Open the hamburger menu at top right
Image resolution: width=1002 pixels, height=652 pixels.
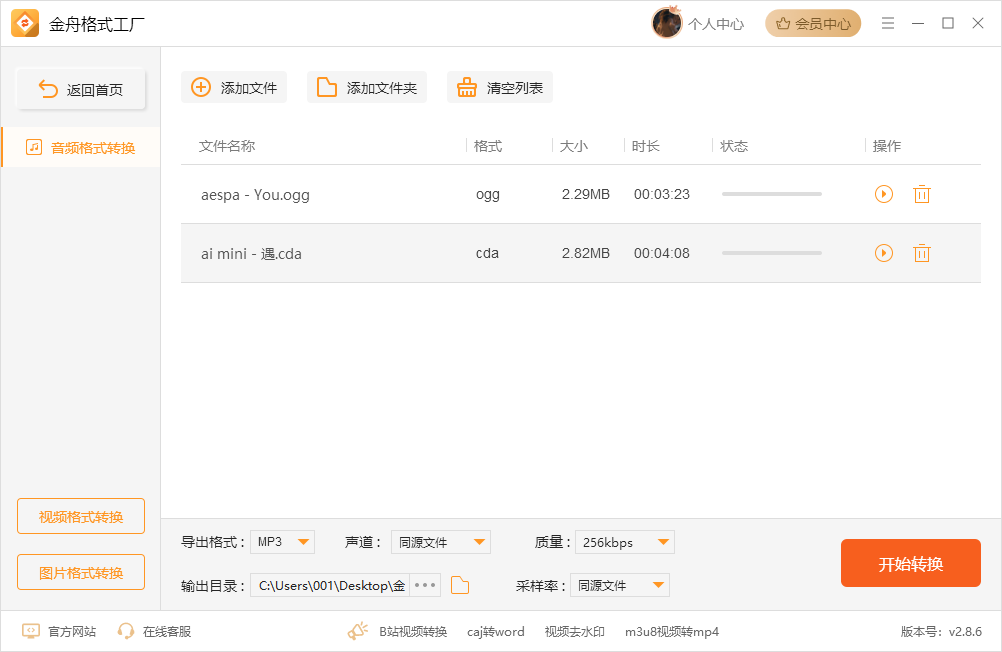tap(887, 23)
